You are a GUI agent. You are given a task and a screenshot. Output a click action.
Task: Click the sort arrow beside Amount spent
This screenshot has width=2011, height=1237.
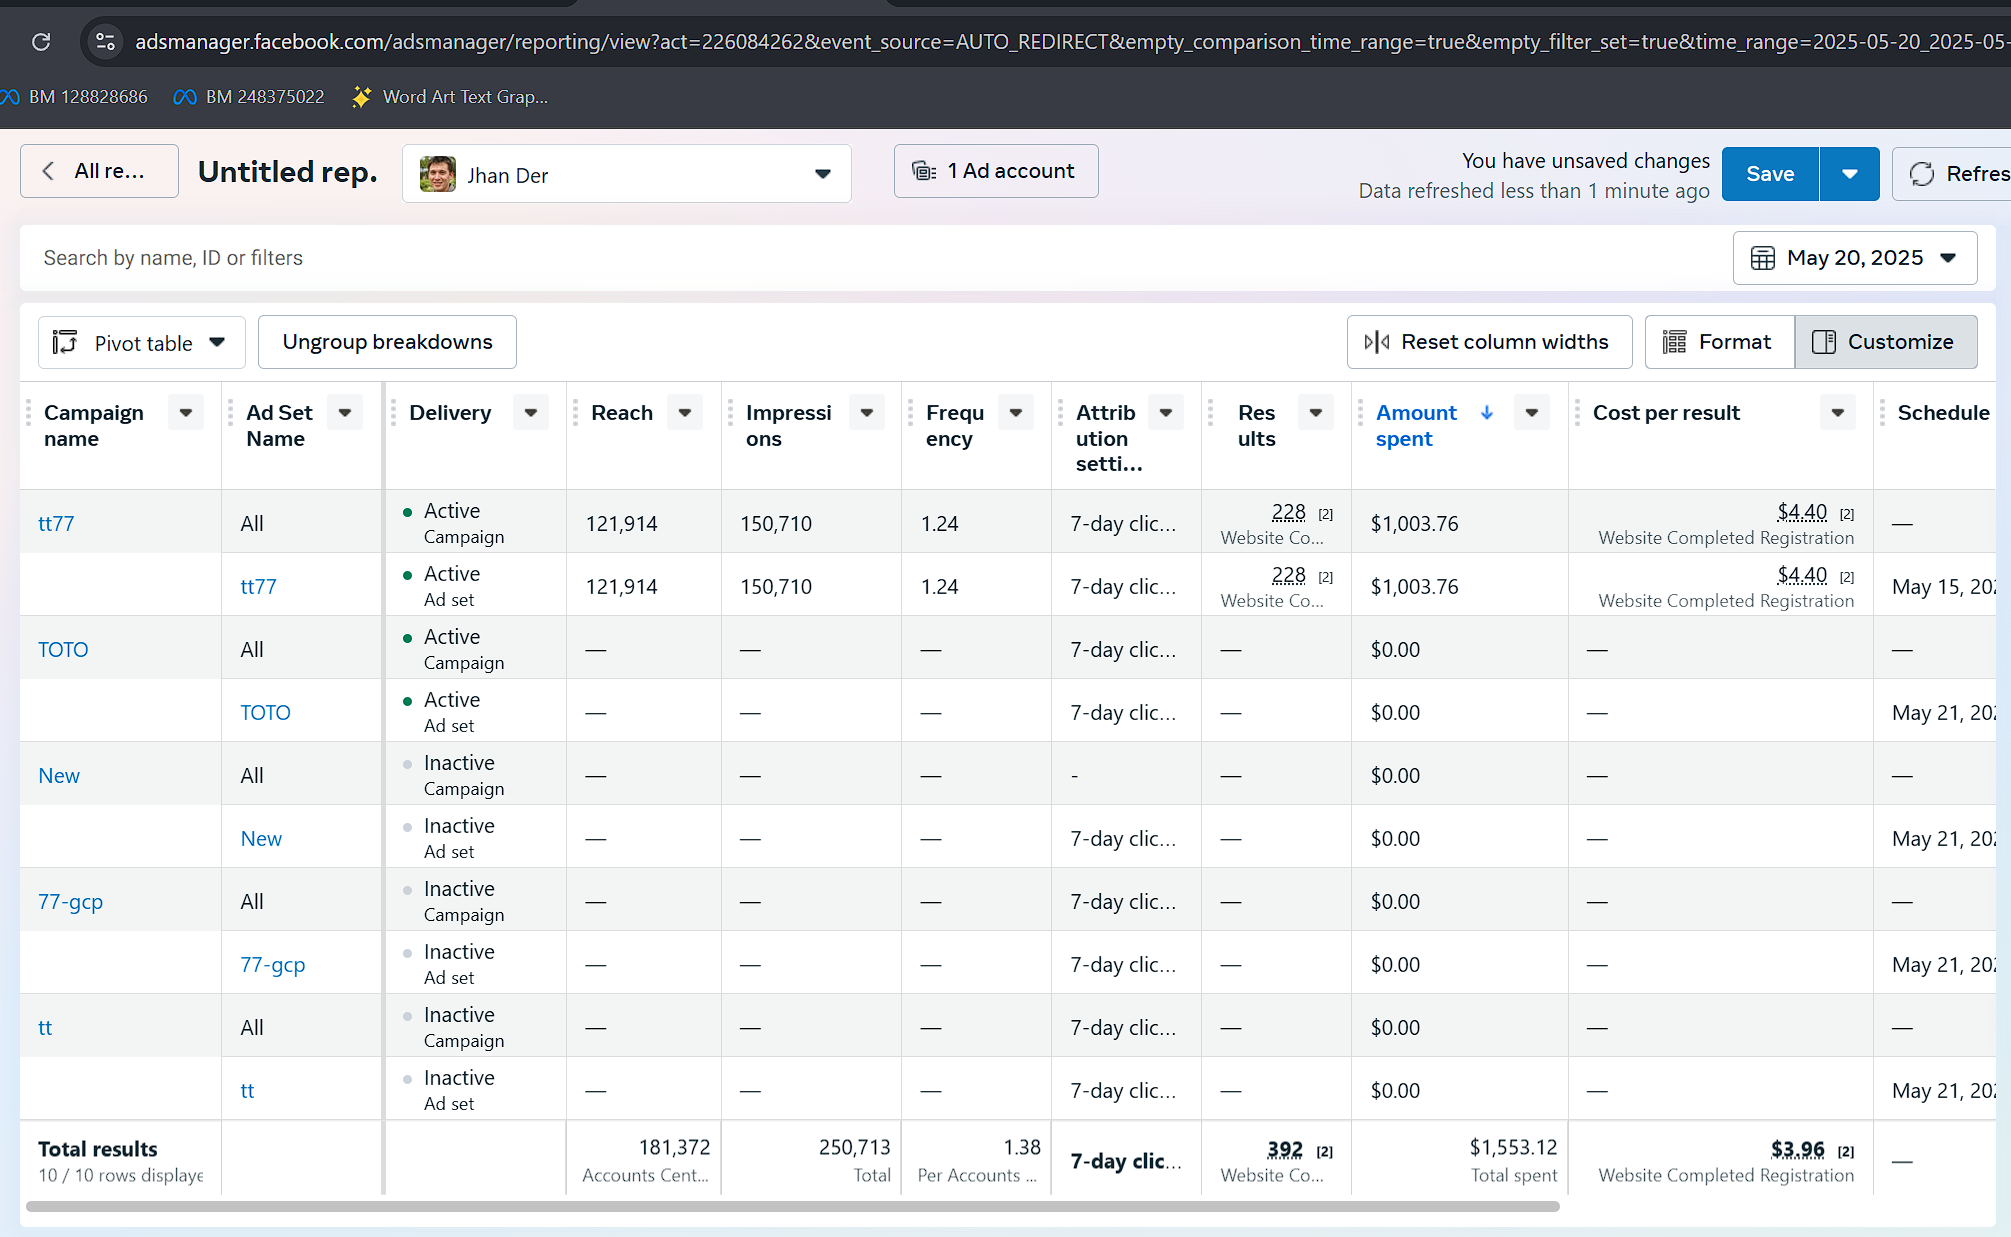(1487, 412)
